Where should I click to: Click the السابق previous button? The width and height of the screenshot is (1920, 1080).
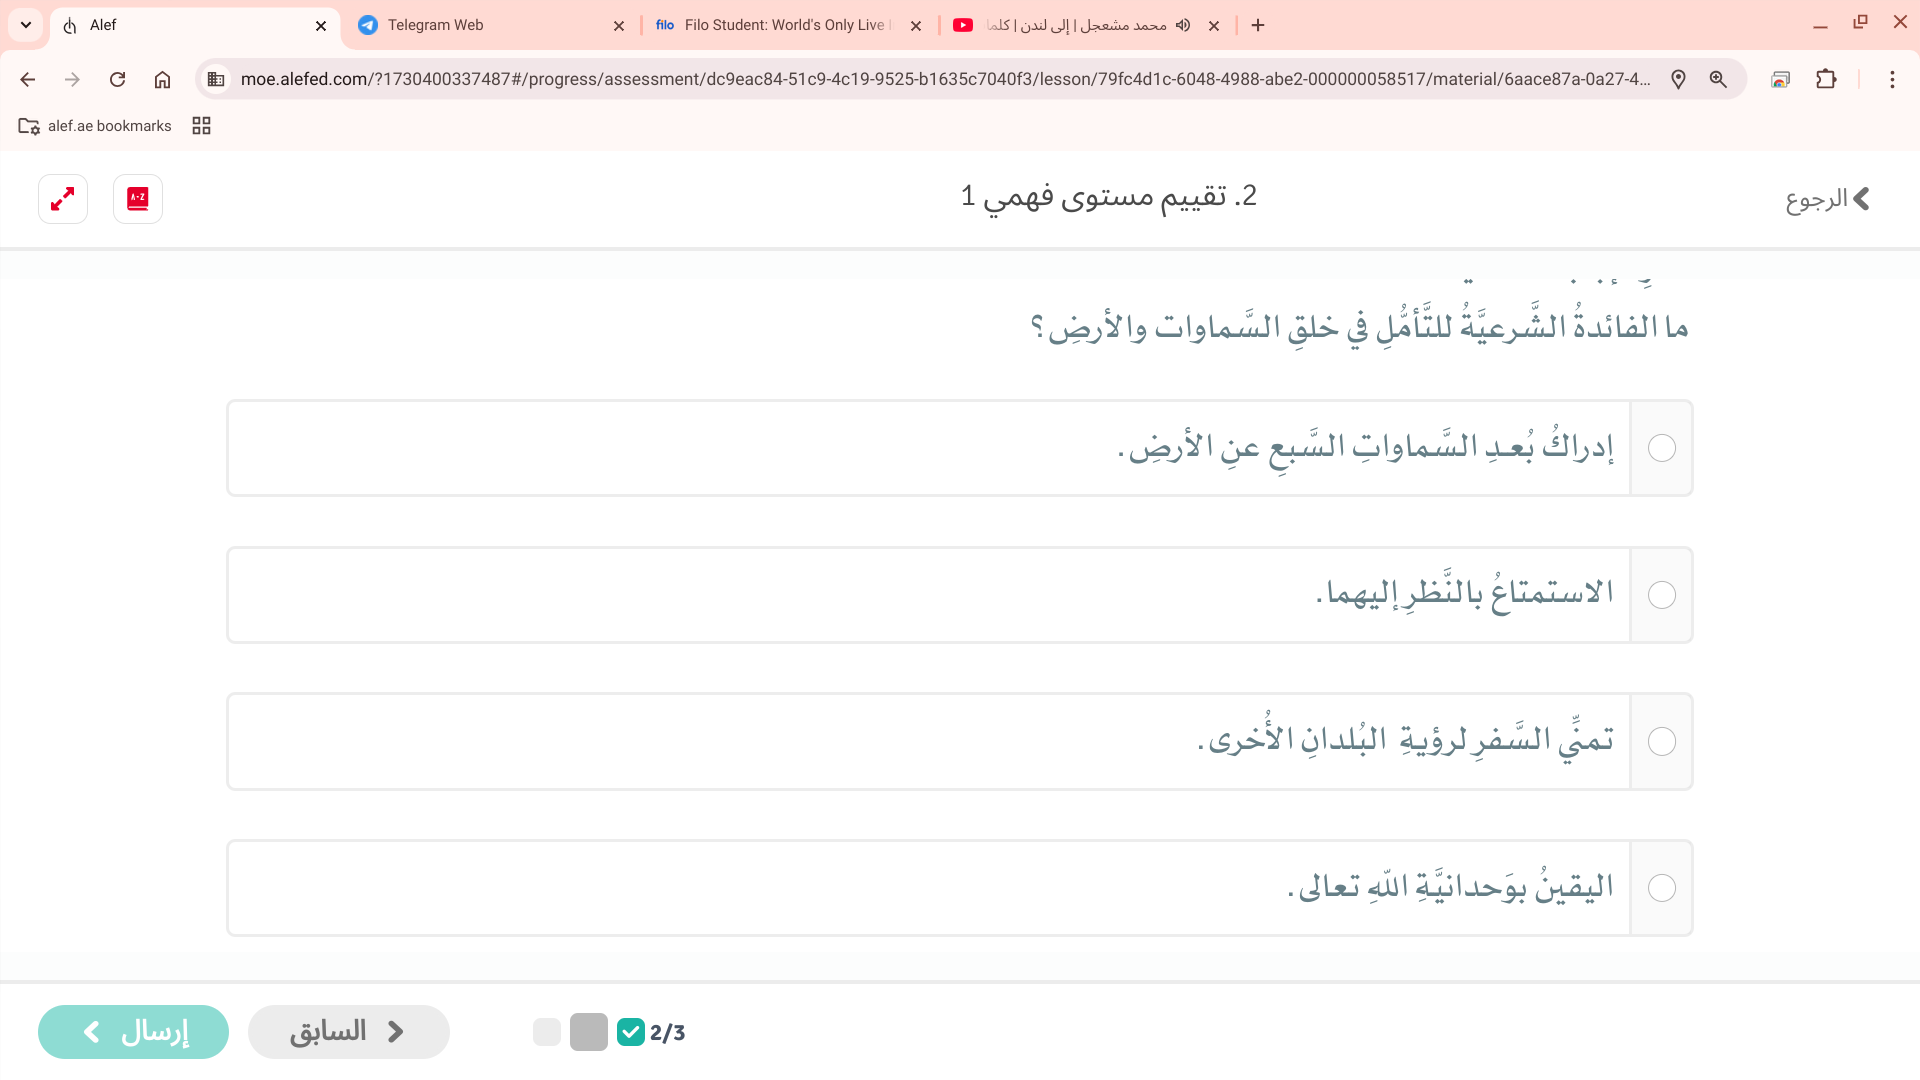coord(348,1031)
